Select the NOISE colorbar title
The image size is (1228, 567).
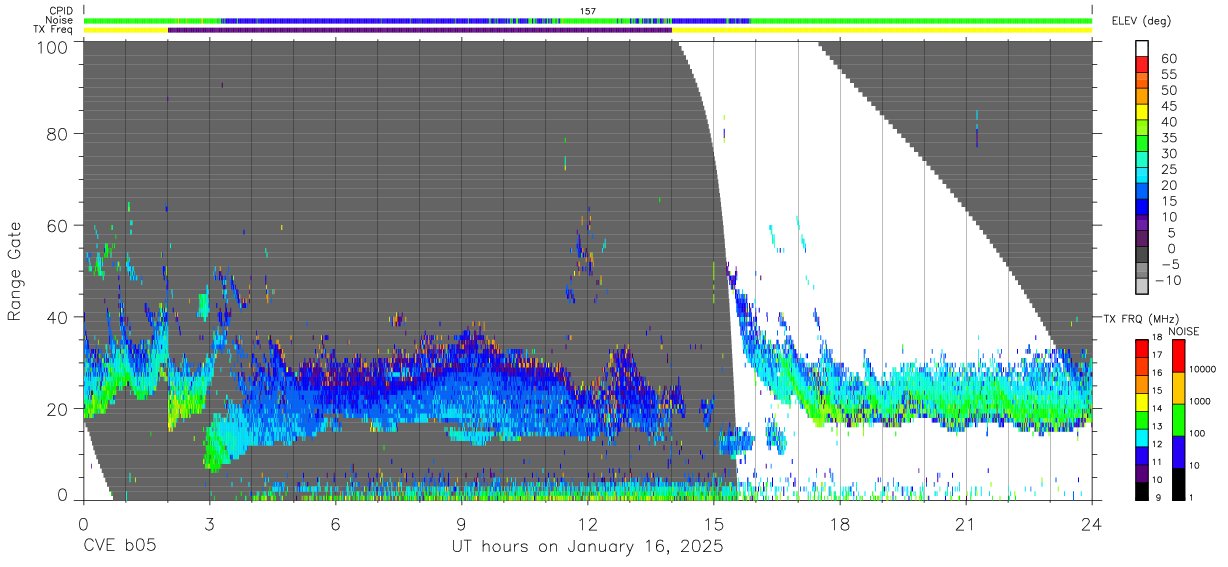pos(1186,331)
